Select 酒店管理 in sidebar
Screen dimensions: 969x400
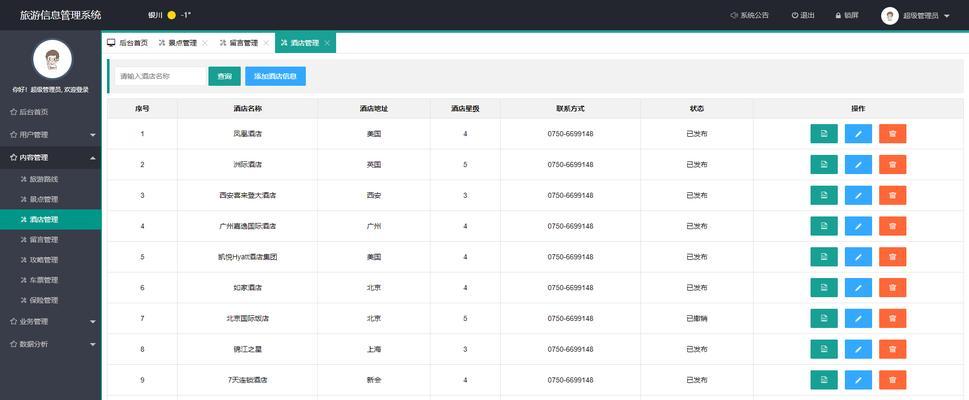[x=51, y=219]
